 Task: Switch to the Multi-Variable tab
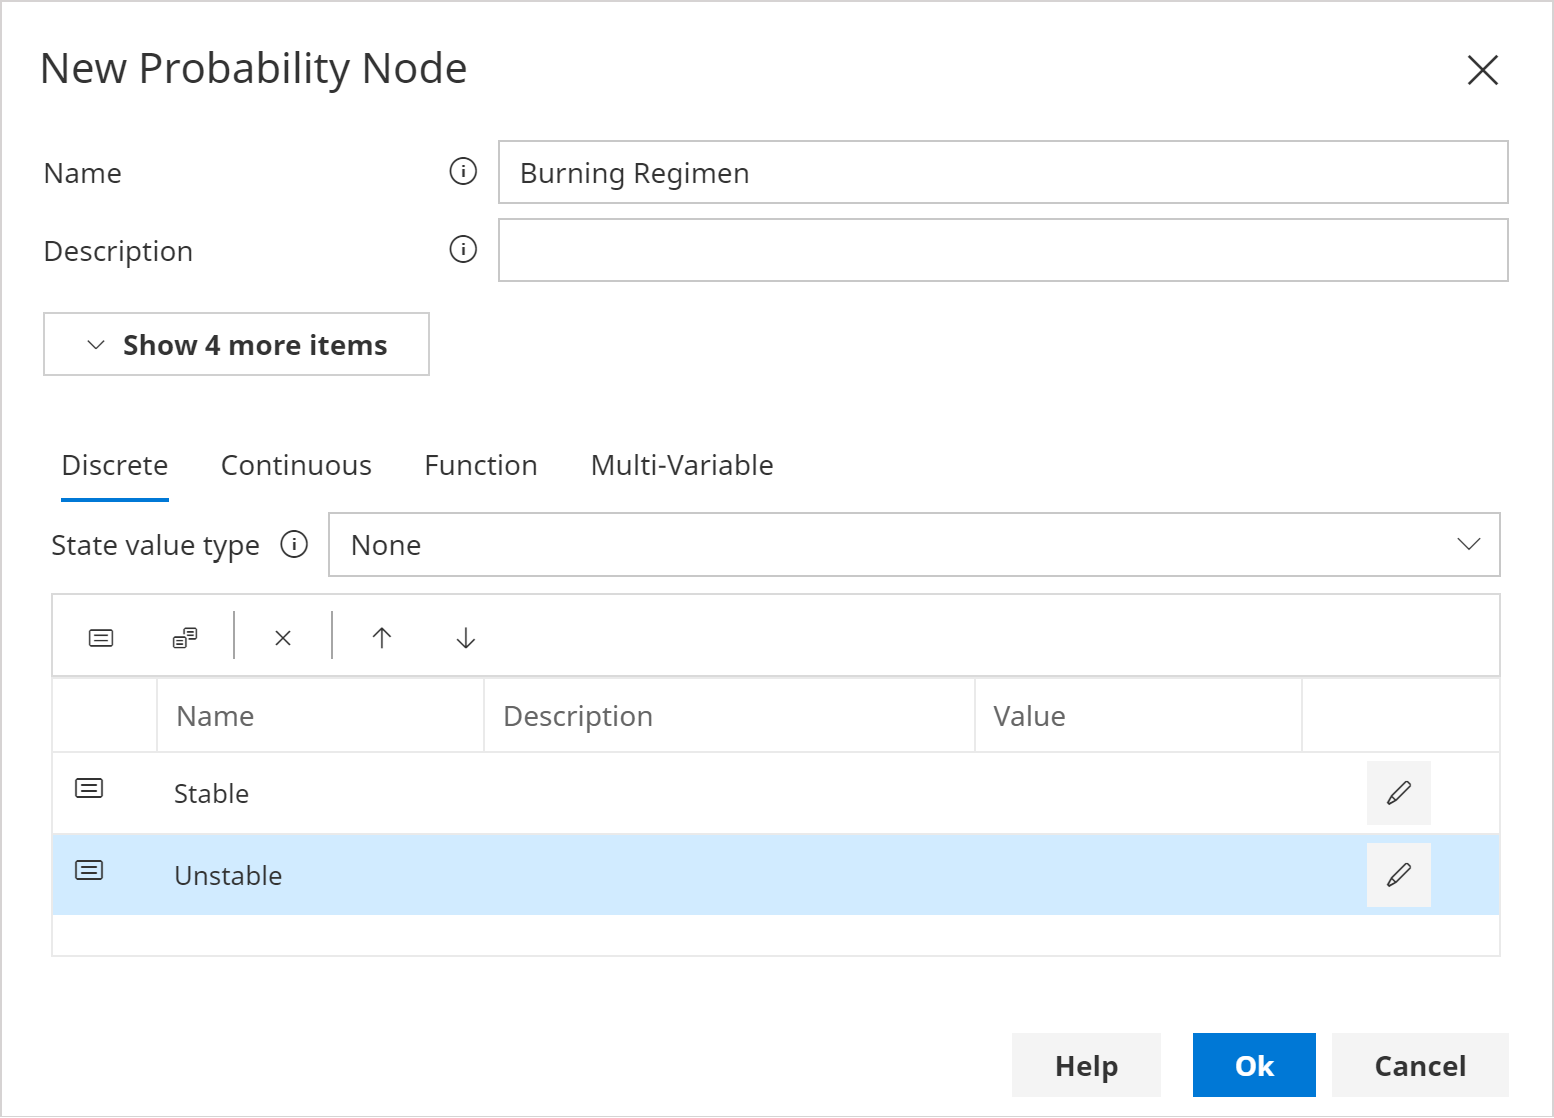(x=681, y=464)
